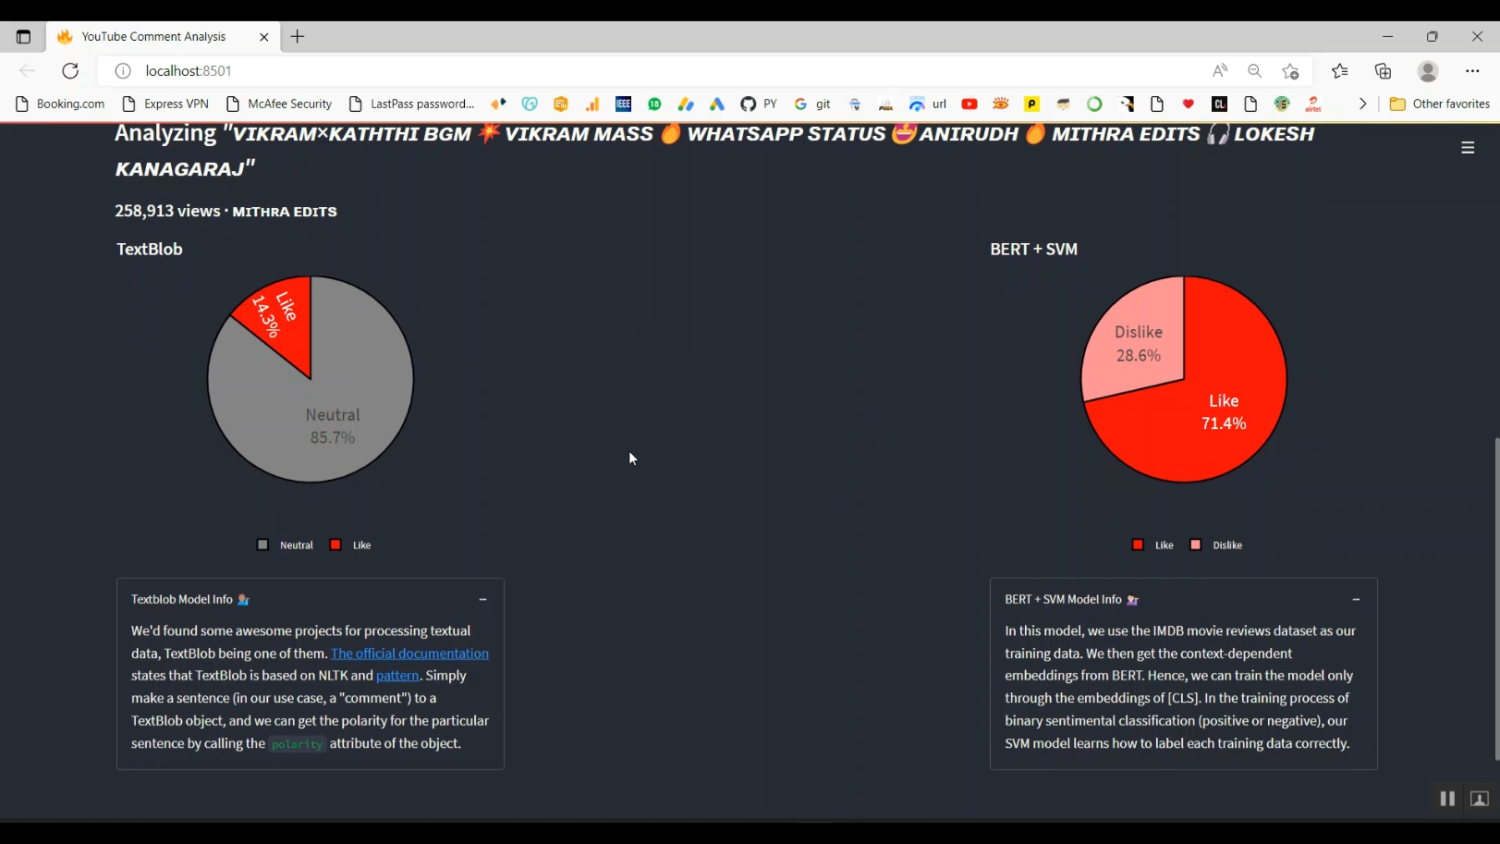
Task: Open the Express VPN bookmark
Action: 165,104
